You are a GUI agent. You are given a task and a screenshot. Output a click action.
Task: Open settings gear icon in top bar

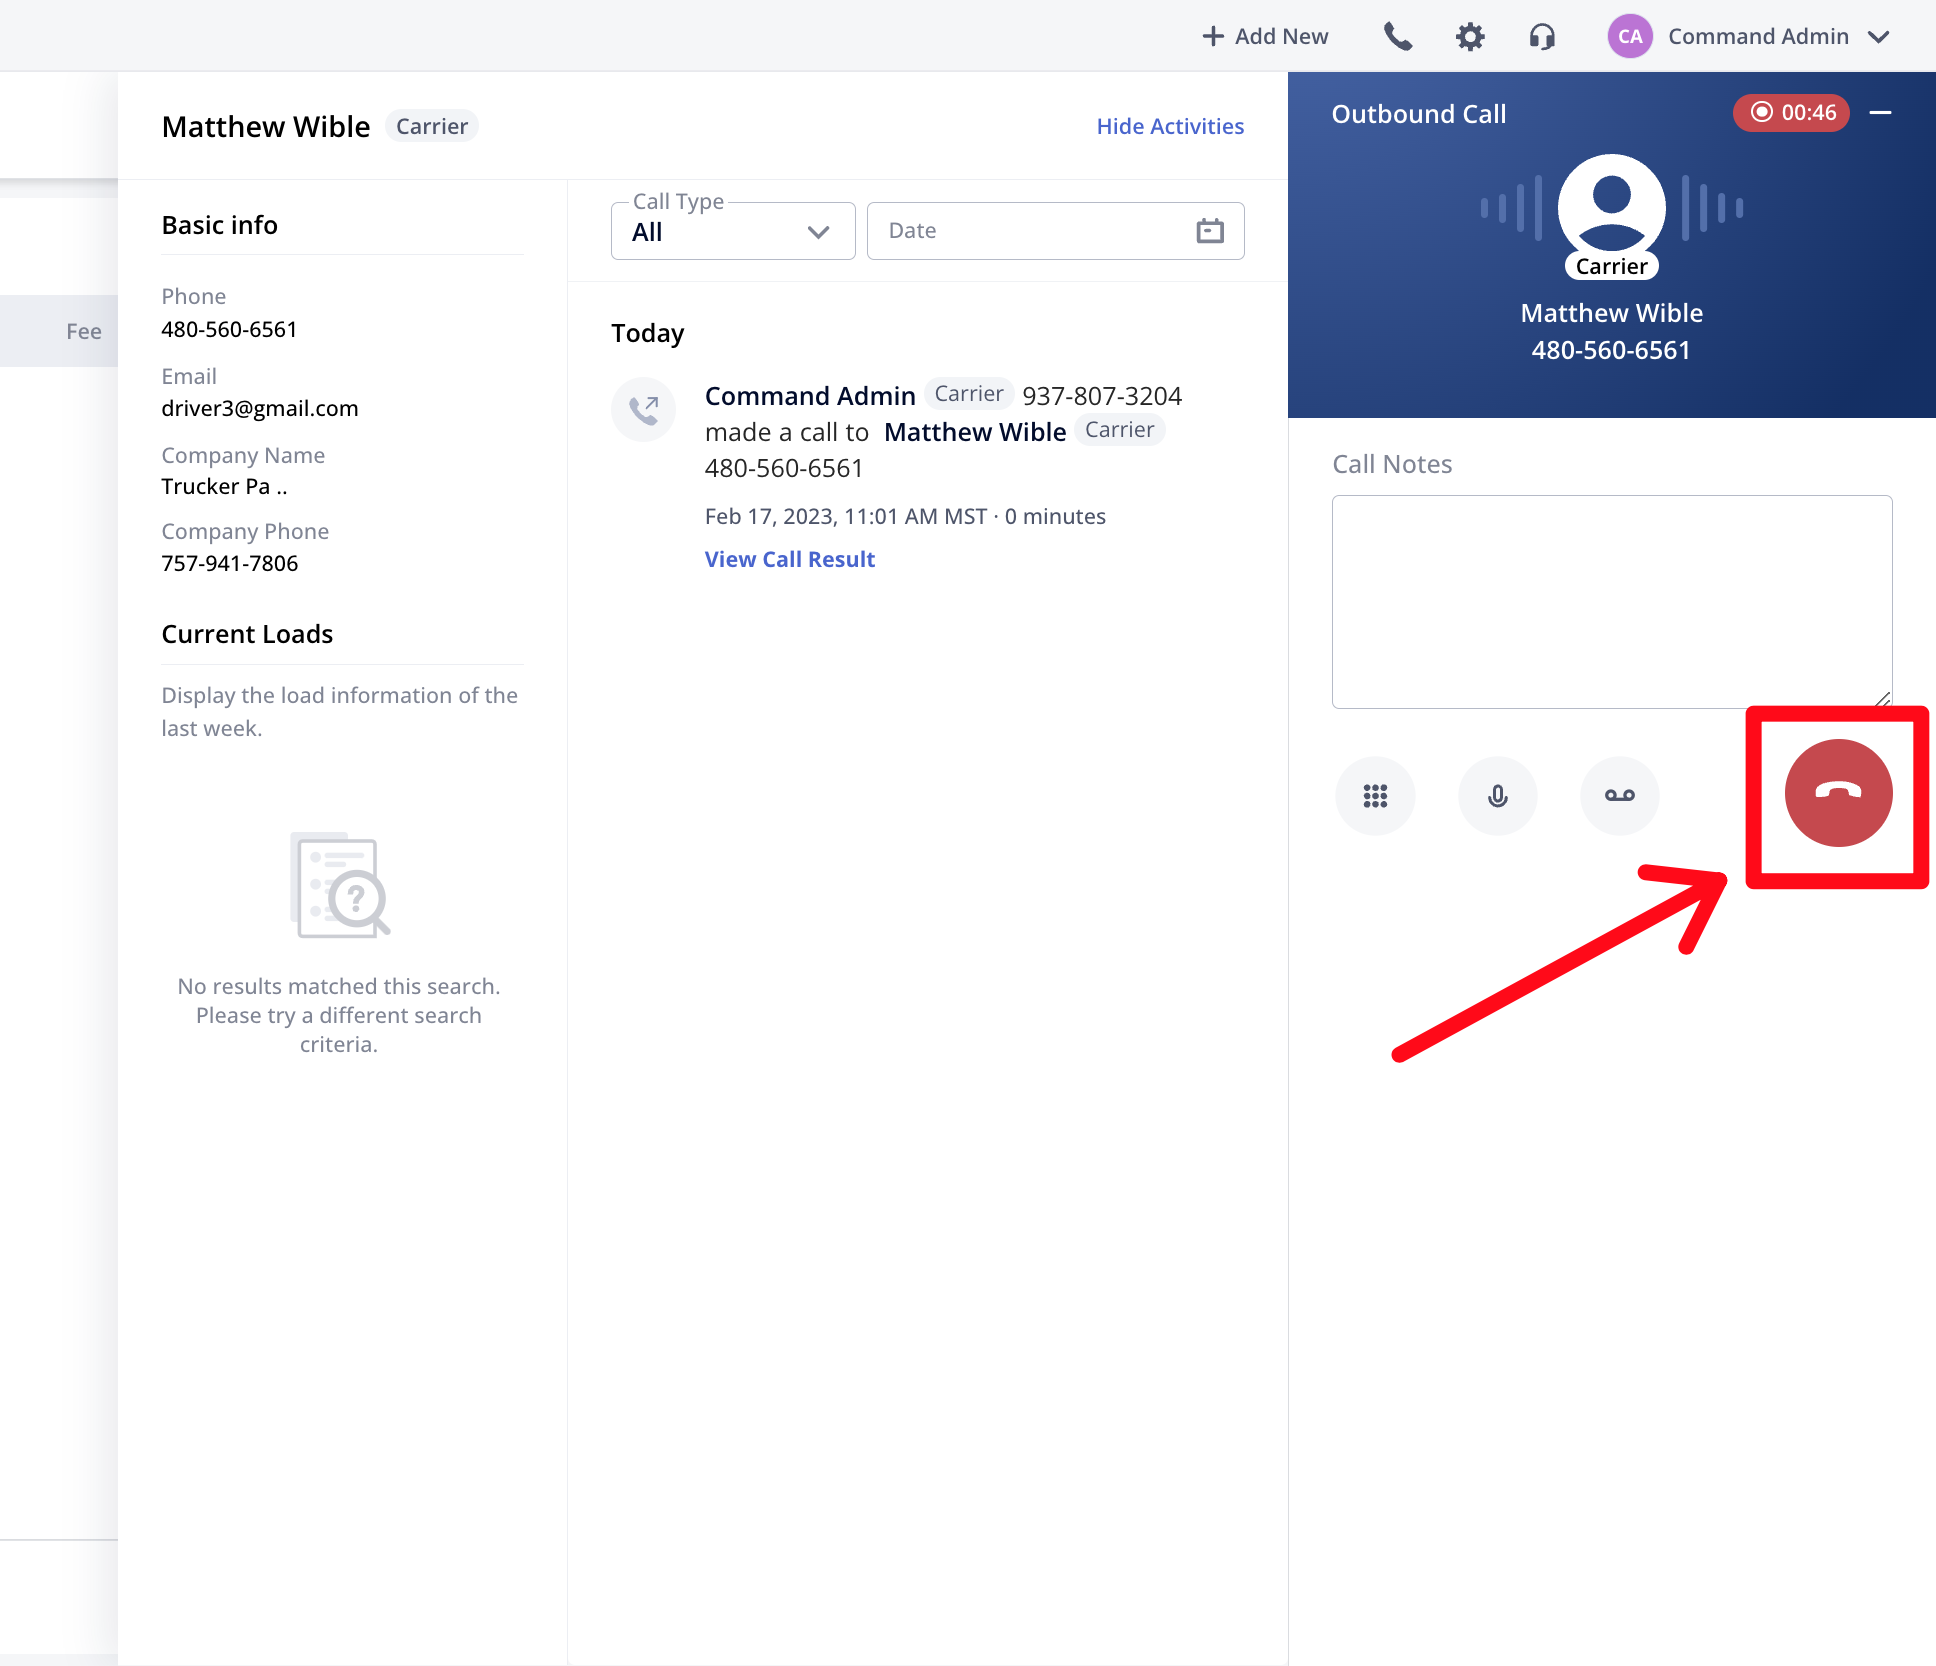(x=1470, y=37)
